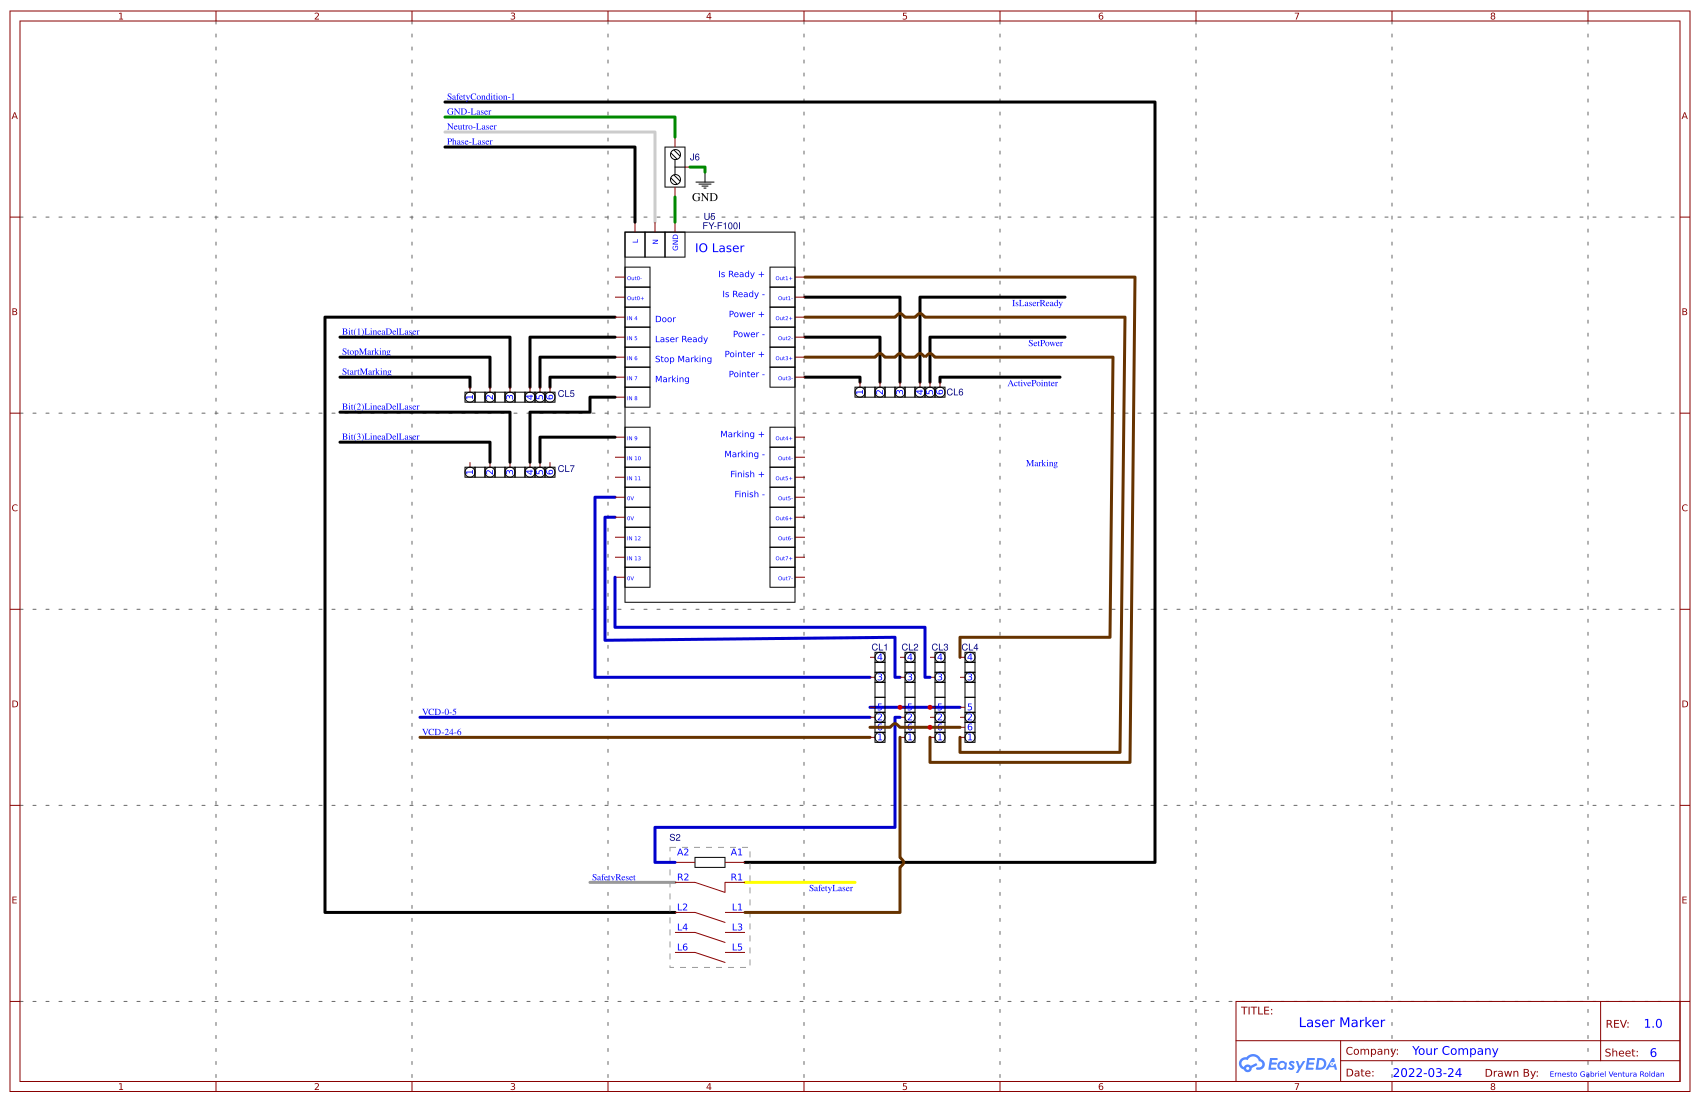Viewport: 1700px width, 1102px height.
Task: Select the GND ground symbol near J6
Action: [x=707, y=182]
